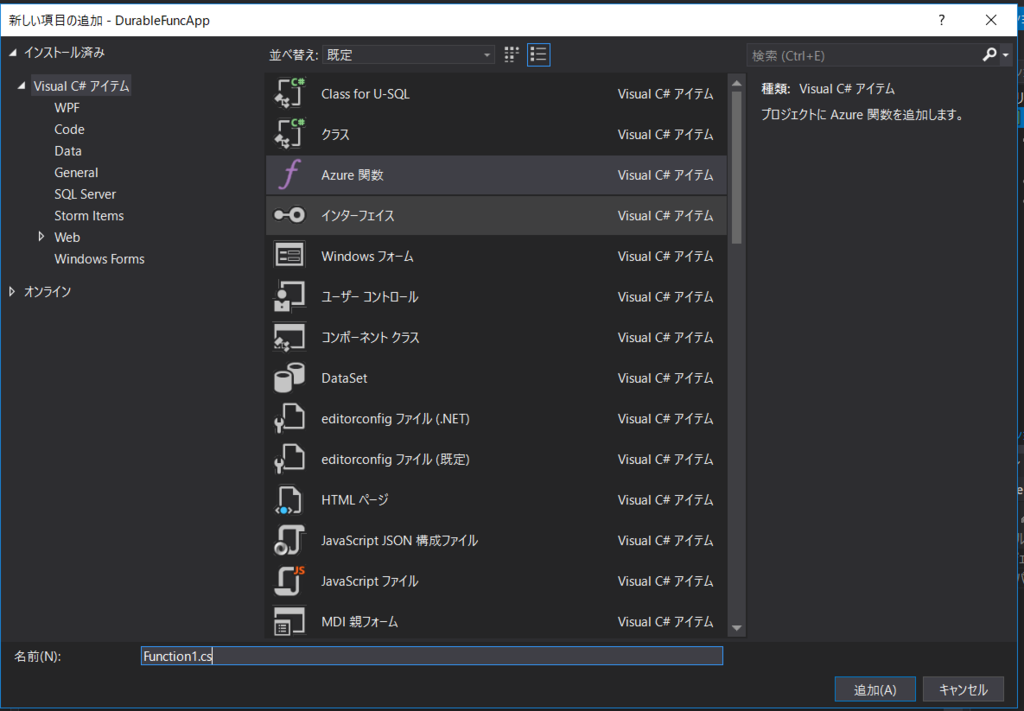Select the WPF category
Screen dimensions: 1024x711
click(x=67, y=108)
